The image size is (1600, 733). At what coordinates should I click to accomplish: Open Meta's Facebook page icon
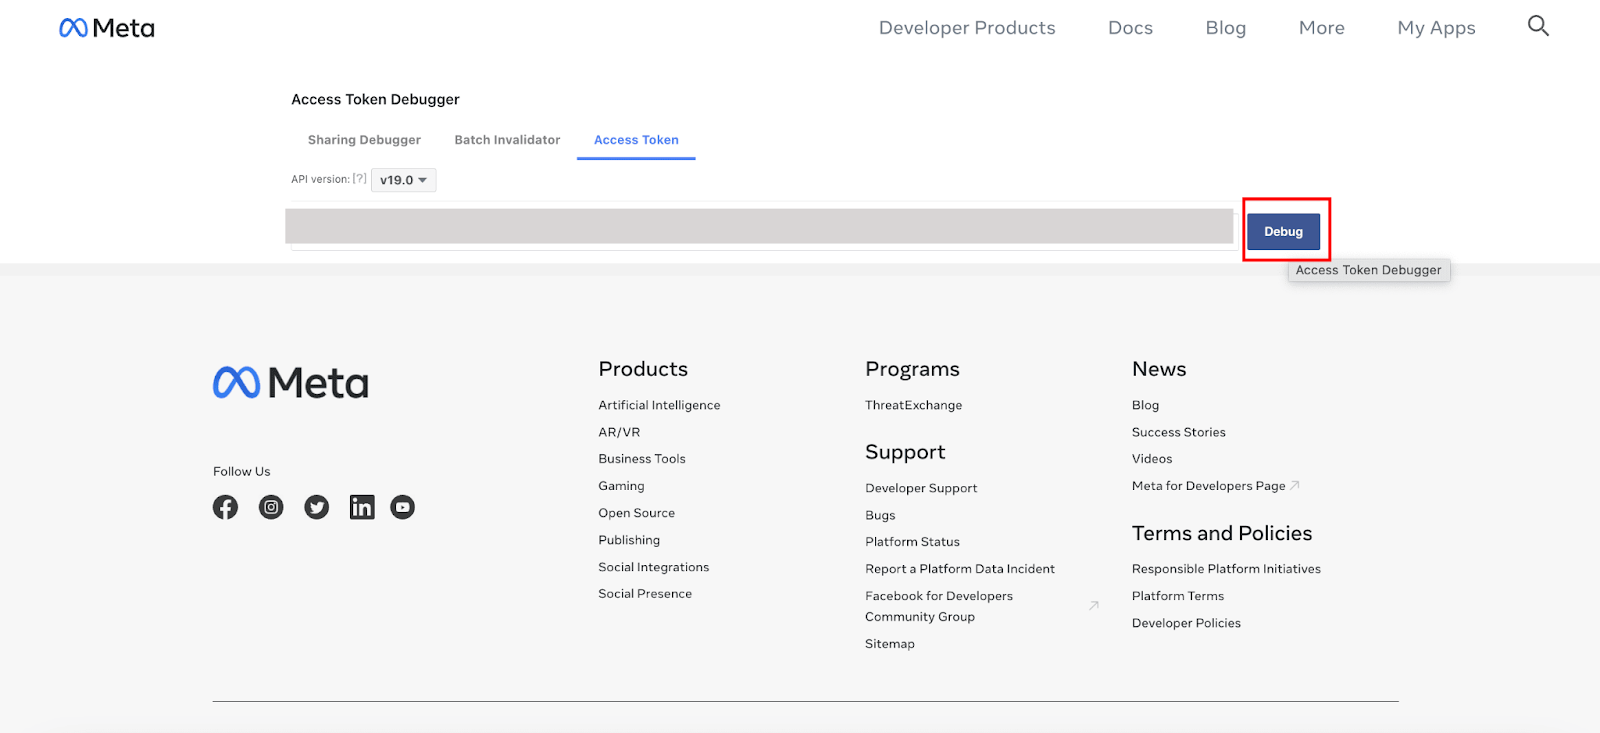coord(225,507)
